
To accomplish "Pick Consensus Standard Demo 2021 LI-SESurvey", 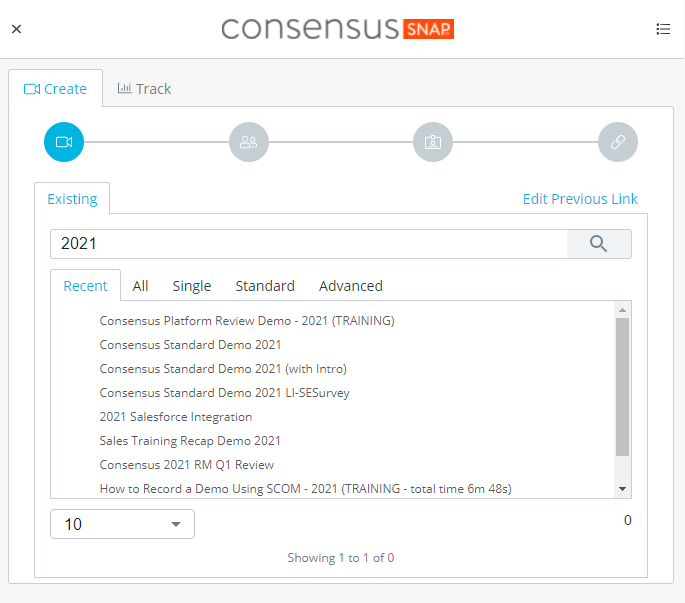I will [x=225, y=393].
